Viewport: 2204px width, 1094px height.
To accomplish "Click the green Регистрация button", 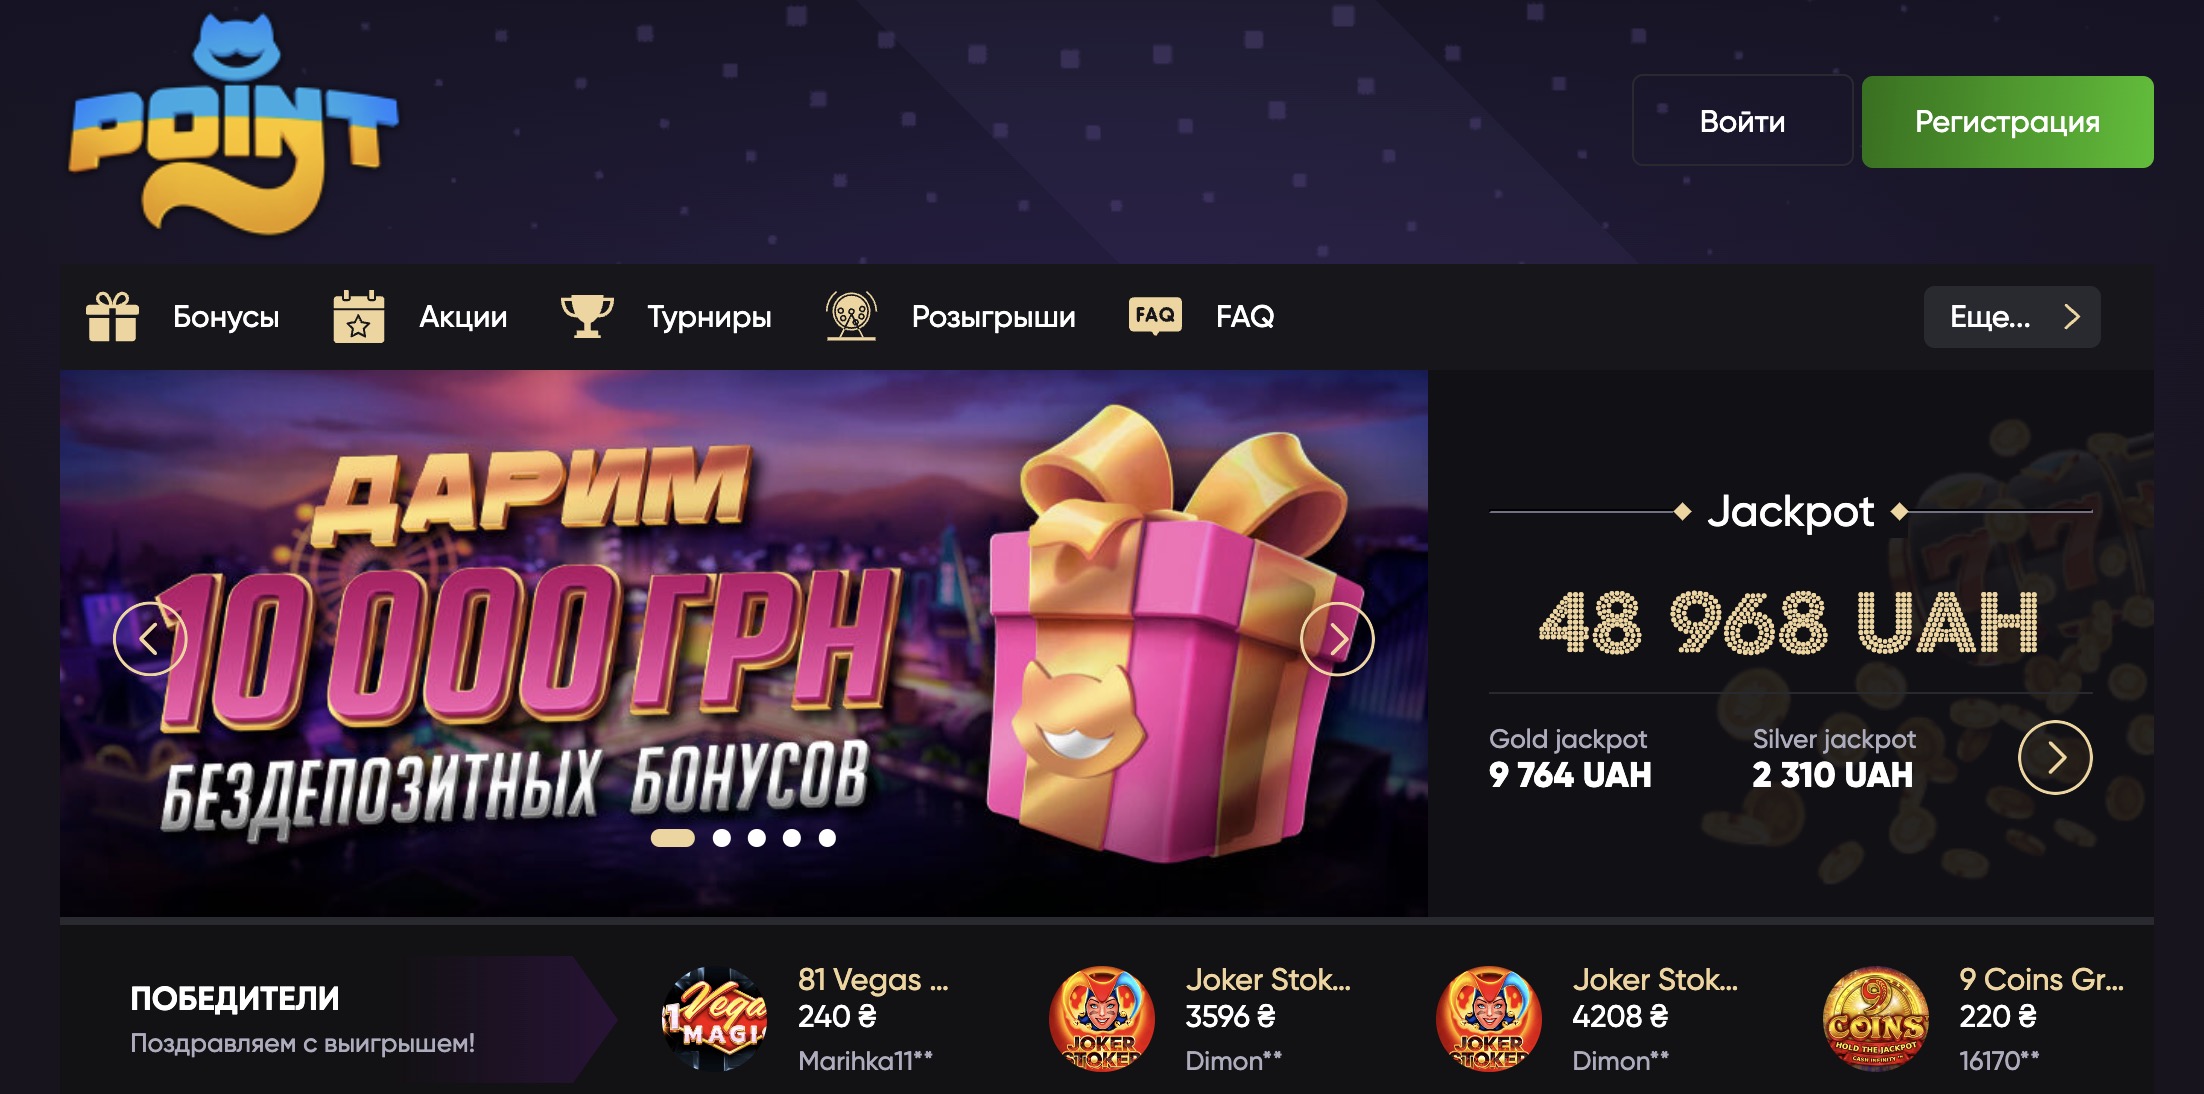I will pos(2007,121).
